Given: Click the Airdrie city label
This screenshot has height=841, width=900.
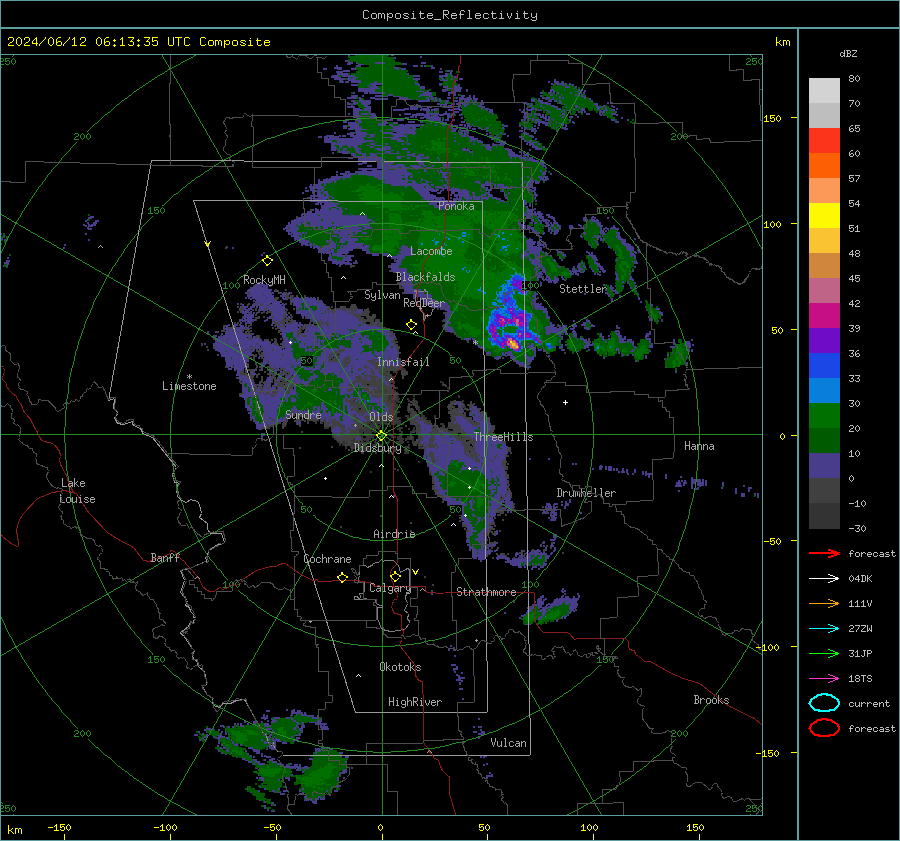Looking at the screenshot, I should (x=394, y=534).
